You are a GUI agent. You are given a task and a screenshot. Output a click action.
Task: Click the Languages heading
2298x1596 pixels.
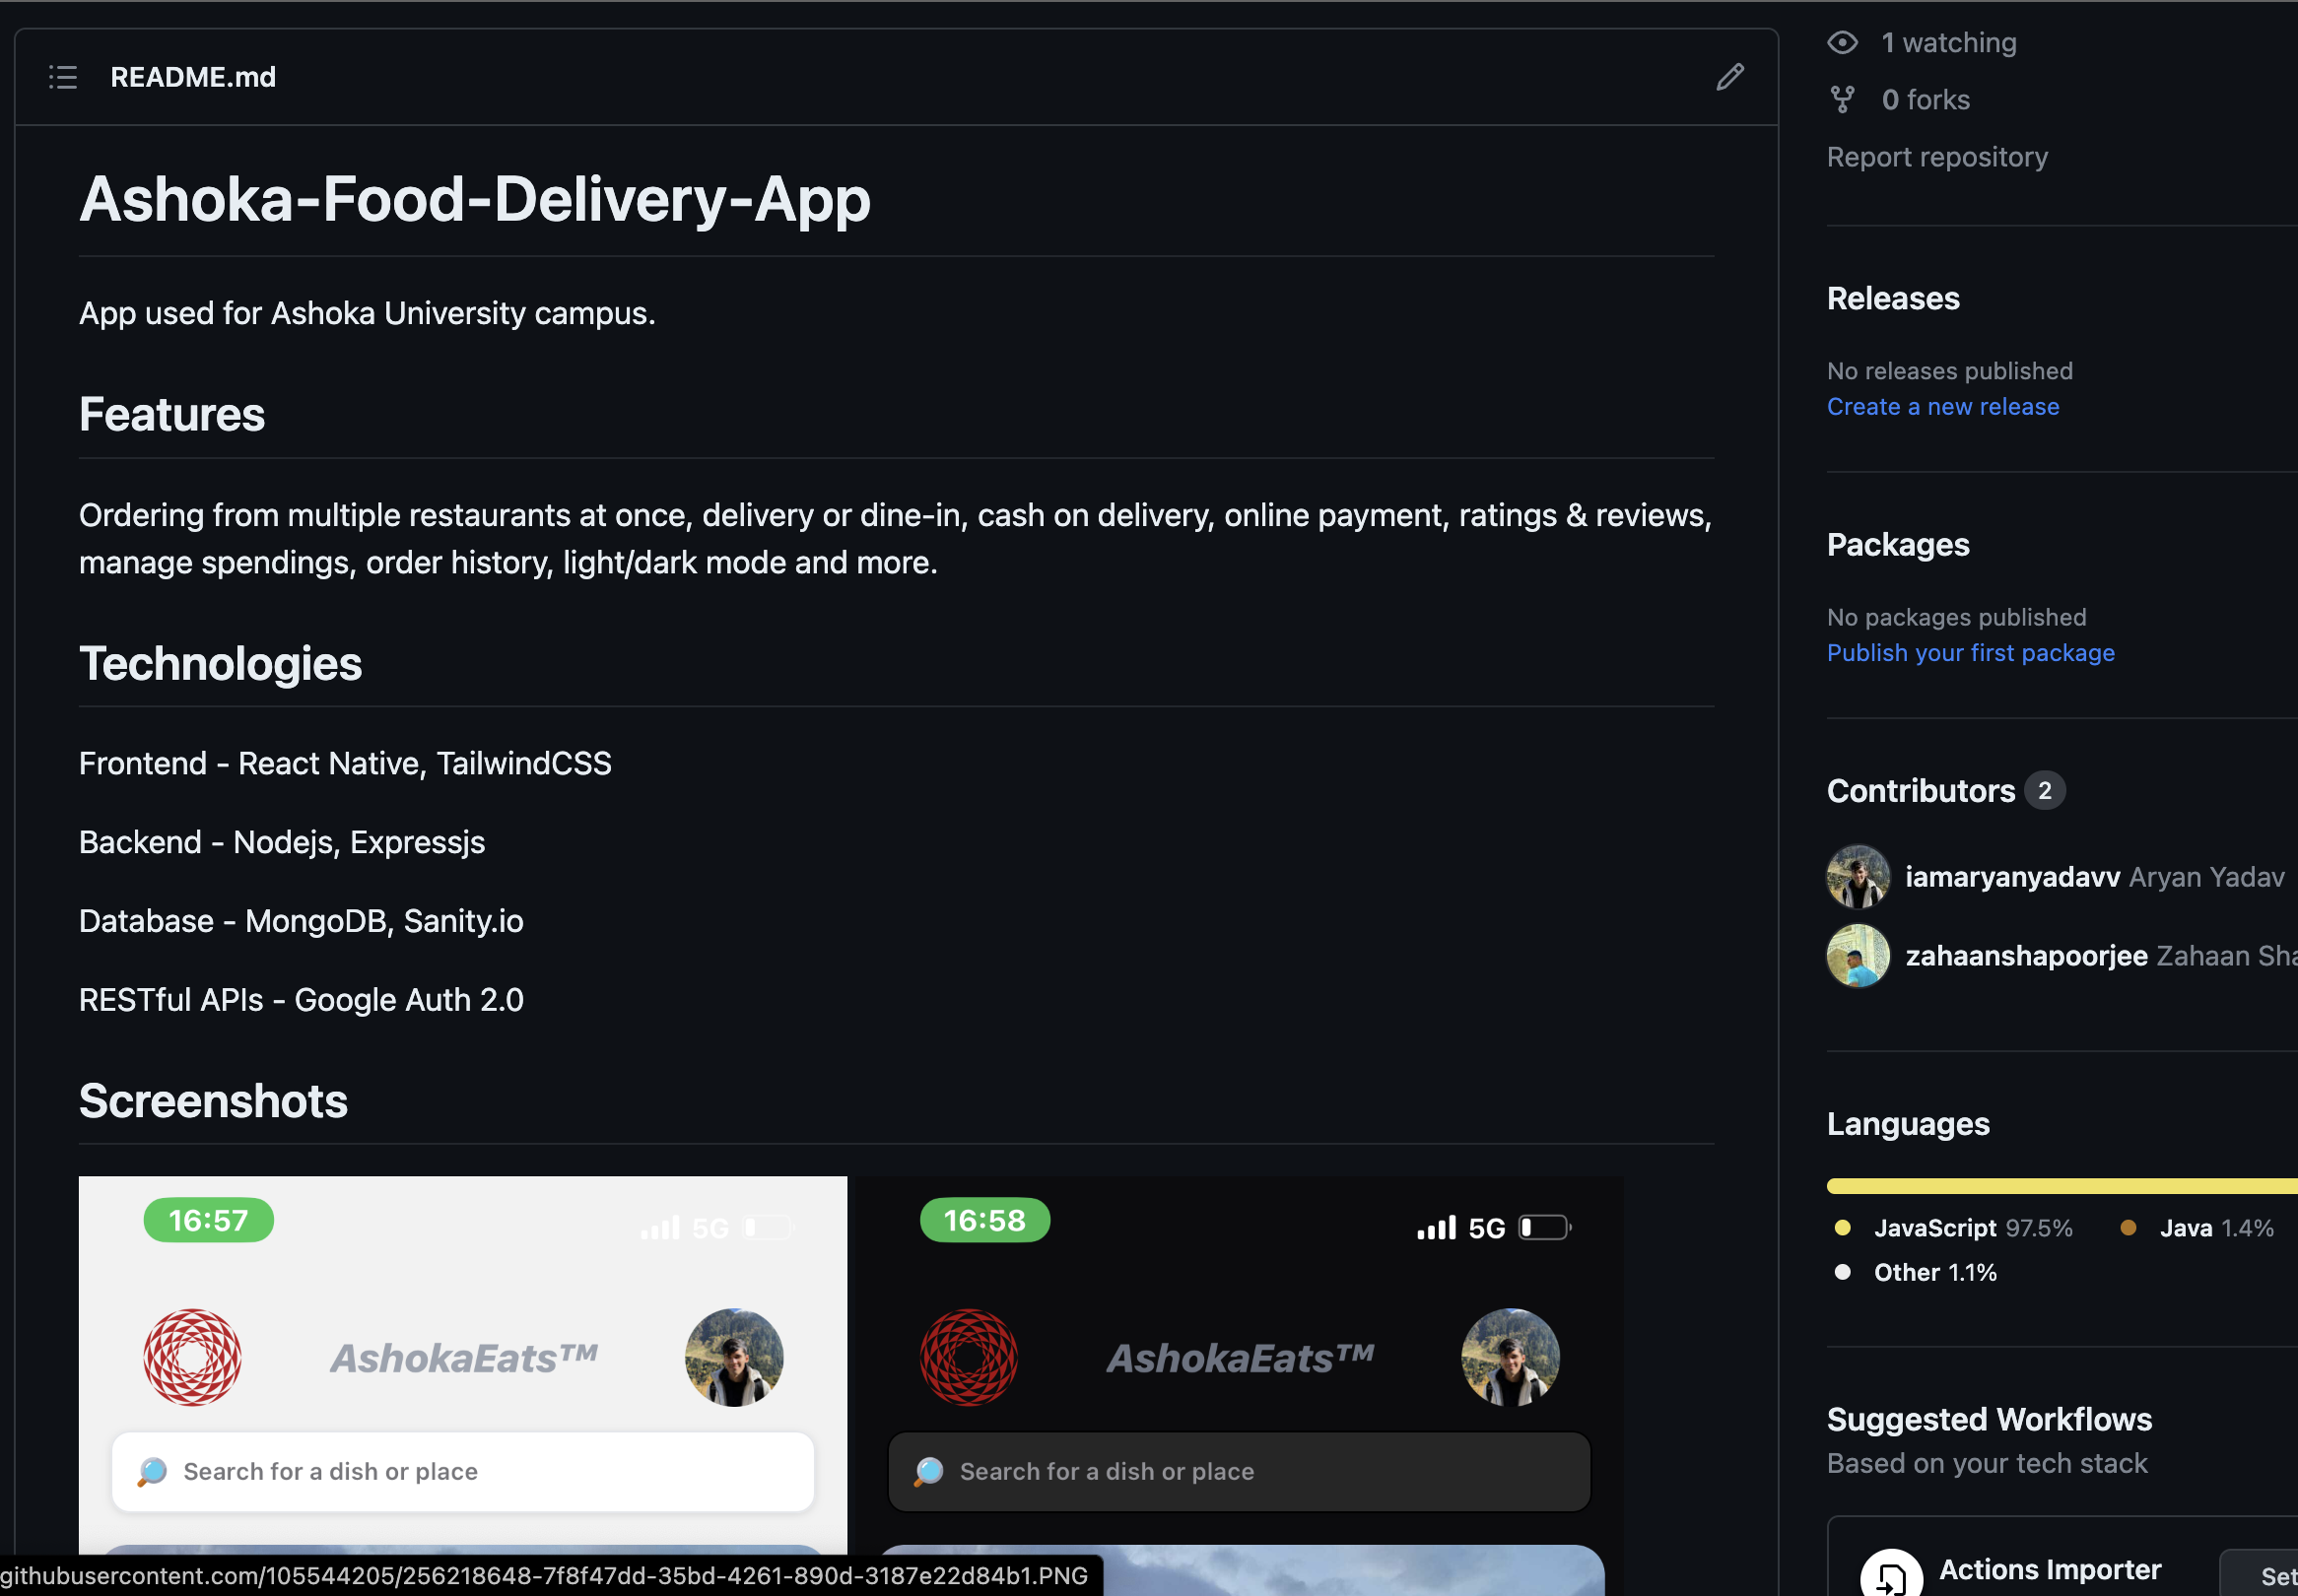(x=1907, y=1124)
